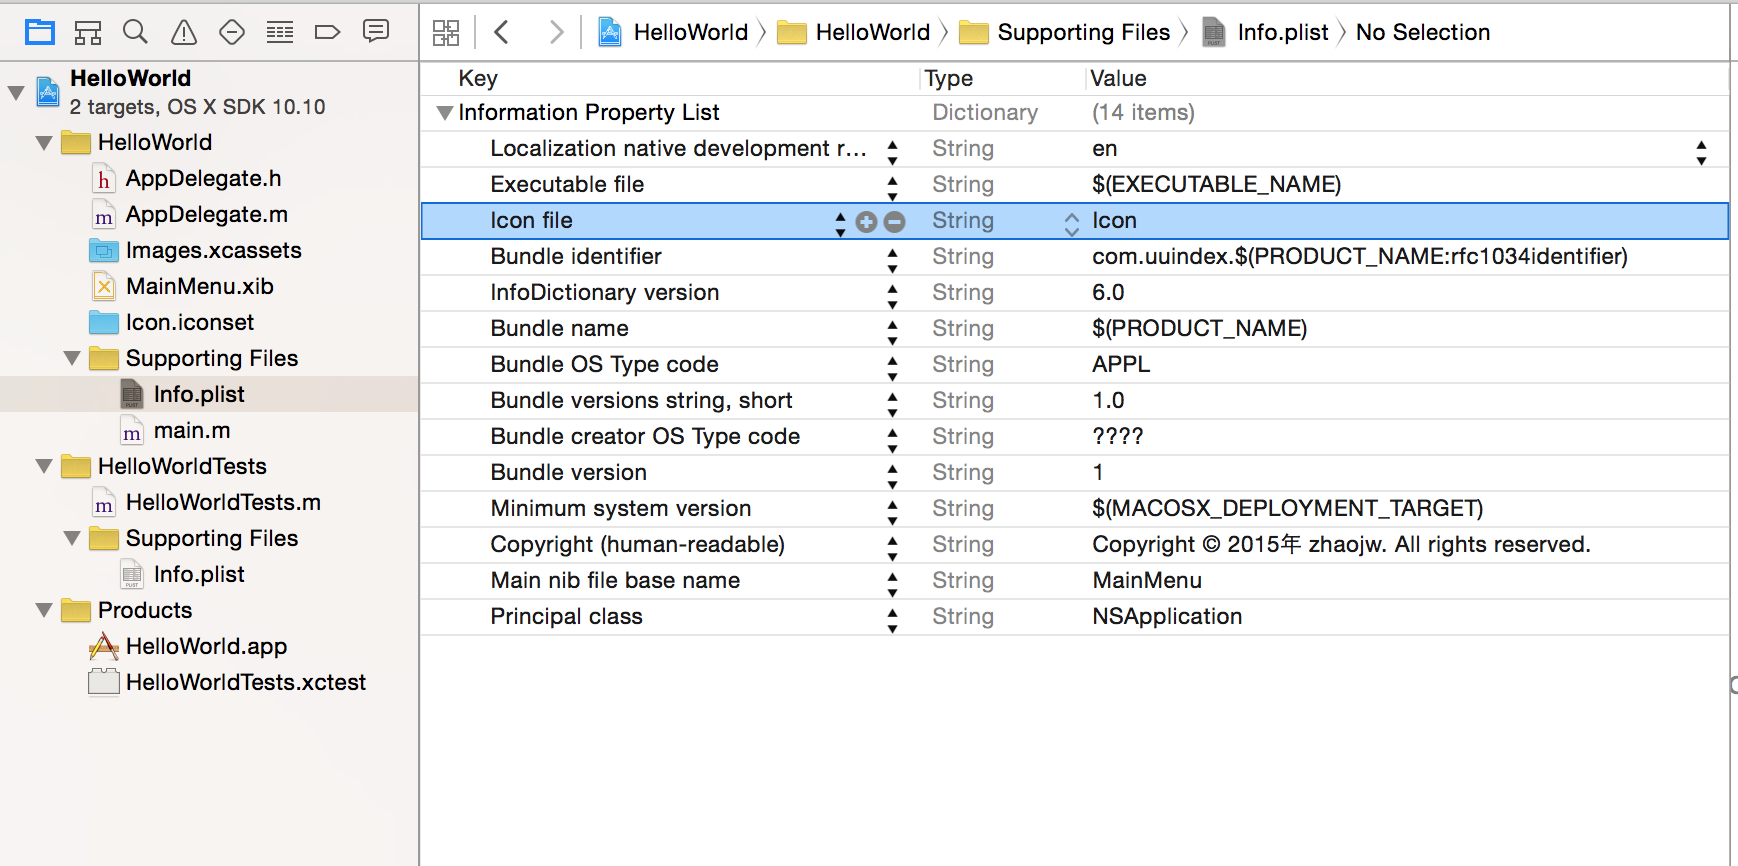This screenshot has width=1738, height=866.
Task: Click the key stepper for Bundle name
Action: pyautogui.click(x=892, y=331)
